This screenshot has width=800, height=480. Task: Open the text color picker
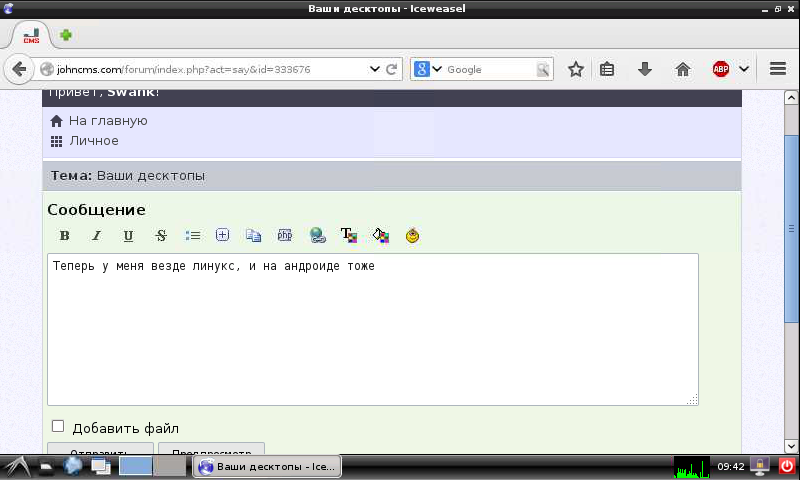coord(349,235)
